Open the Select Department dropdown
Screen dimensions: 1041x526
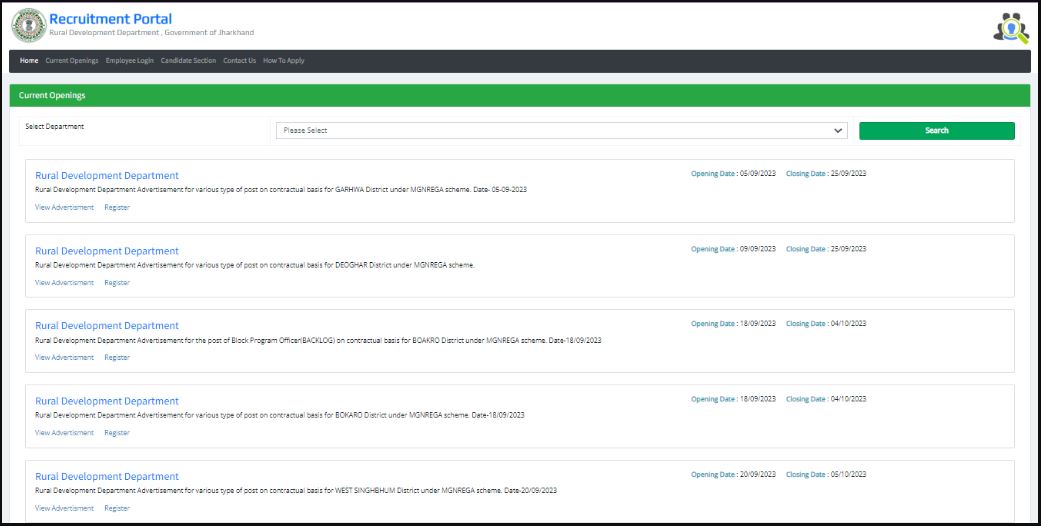coord(561,130)
